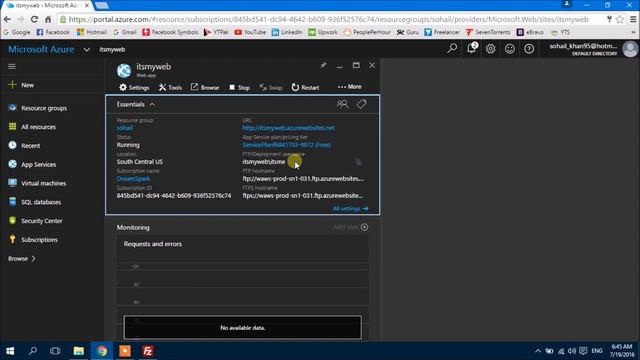The width and height of the screenshot is (640, 360).
Task: Open the notifications bell icon
Action: [471, 48]
